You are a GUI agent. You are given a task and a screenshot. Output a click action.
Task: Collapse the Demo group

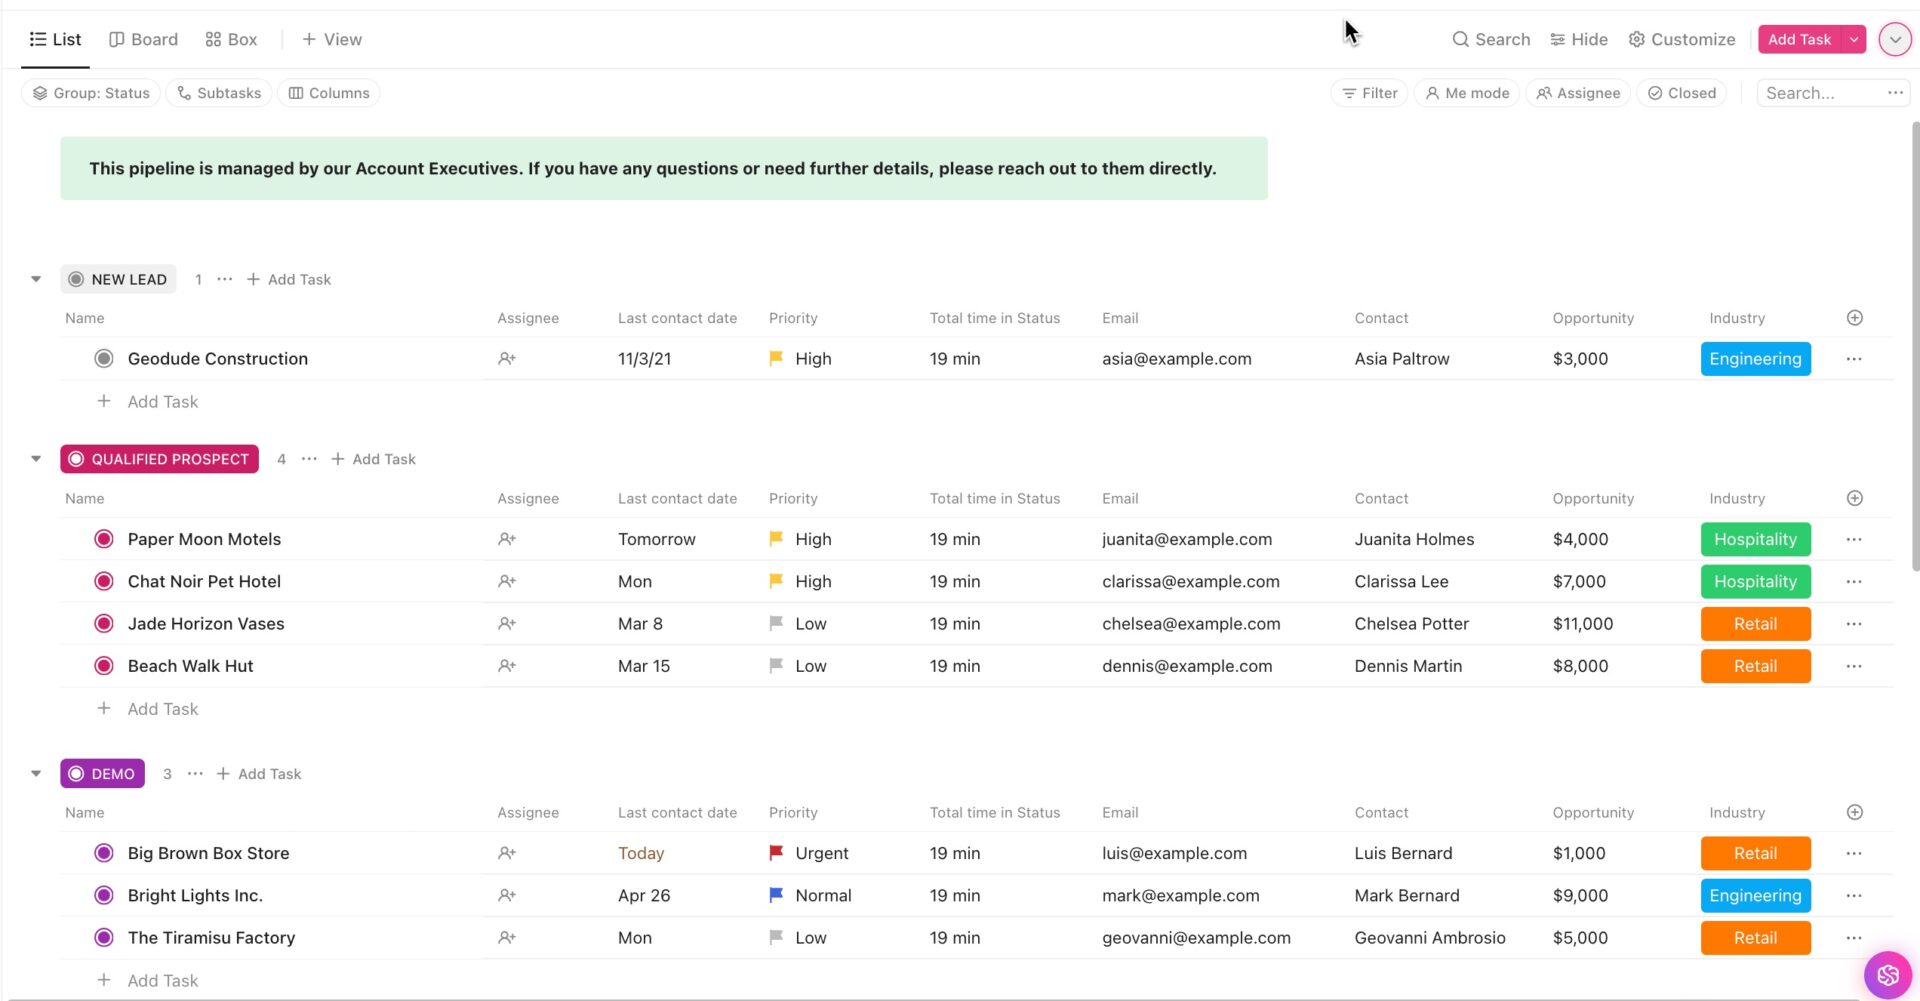pyautogui.click(x=36, y=774)
